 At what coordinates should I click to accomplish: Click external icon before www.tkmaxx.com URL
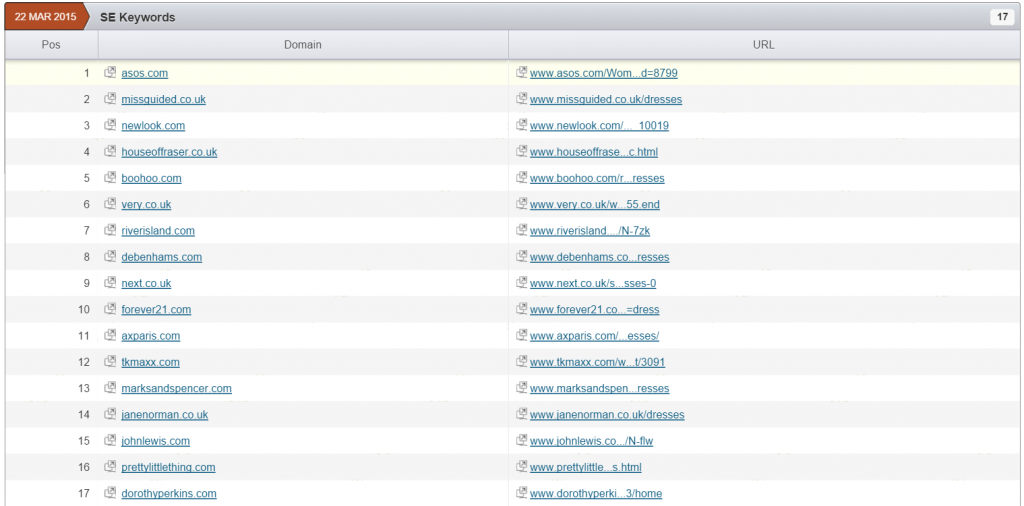[521, 362]
